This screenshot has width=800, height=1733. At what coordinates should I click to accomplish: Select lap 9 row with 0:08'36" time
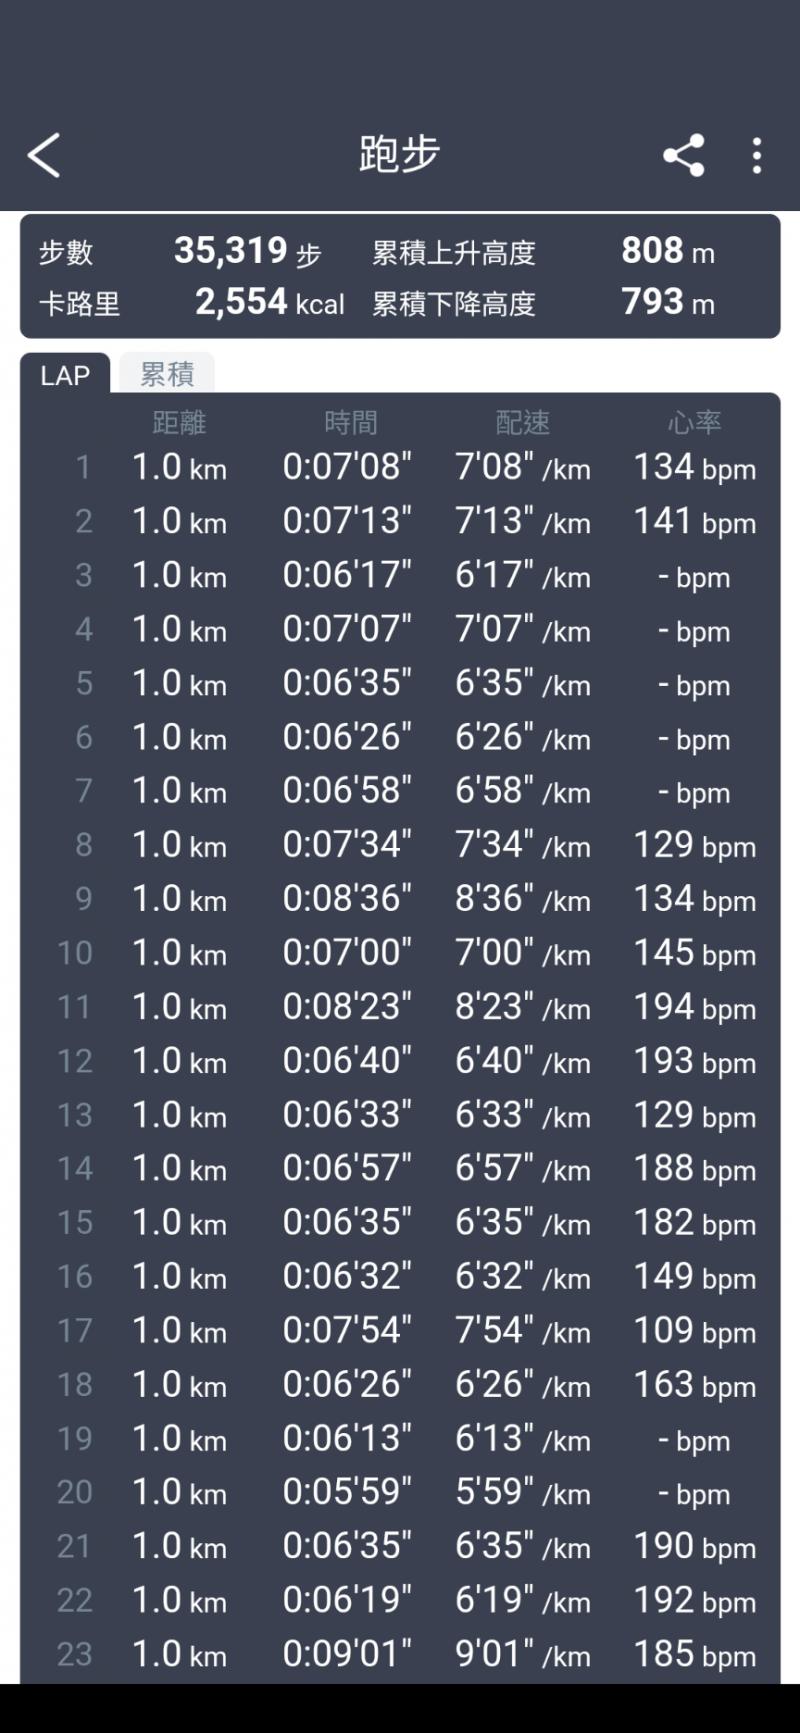pos(400,899)
